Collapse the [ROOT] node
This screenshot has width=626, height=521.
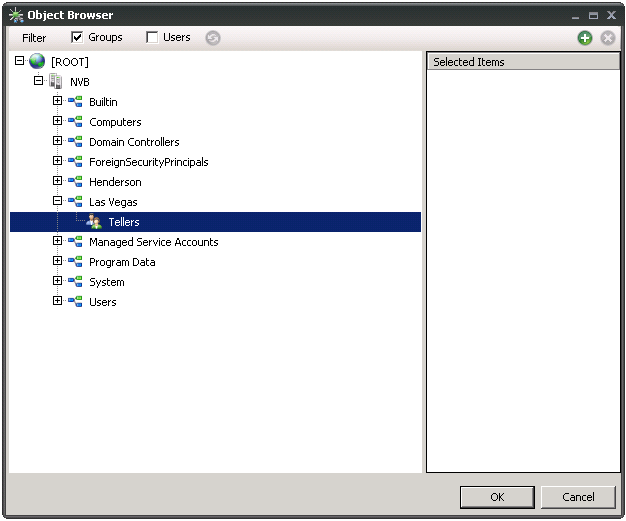coord(19,61)
